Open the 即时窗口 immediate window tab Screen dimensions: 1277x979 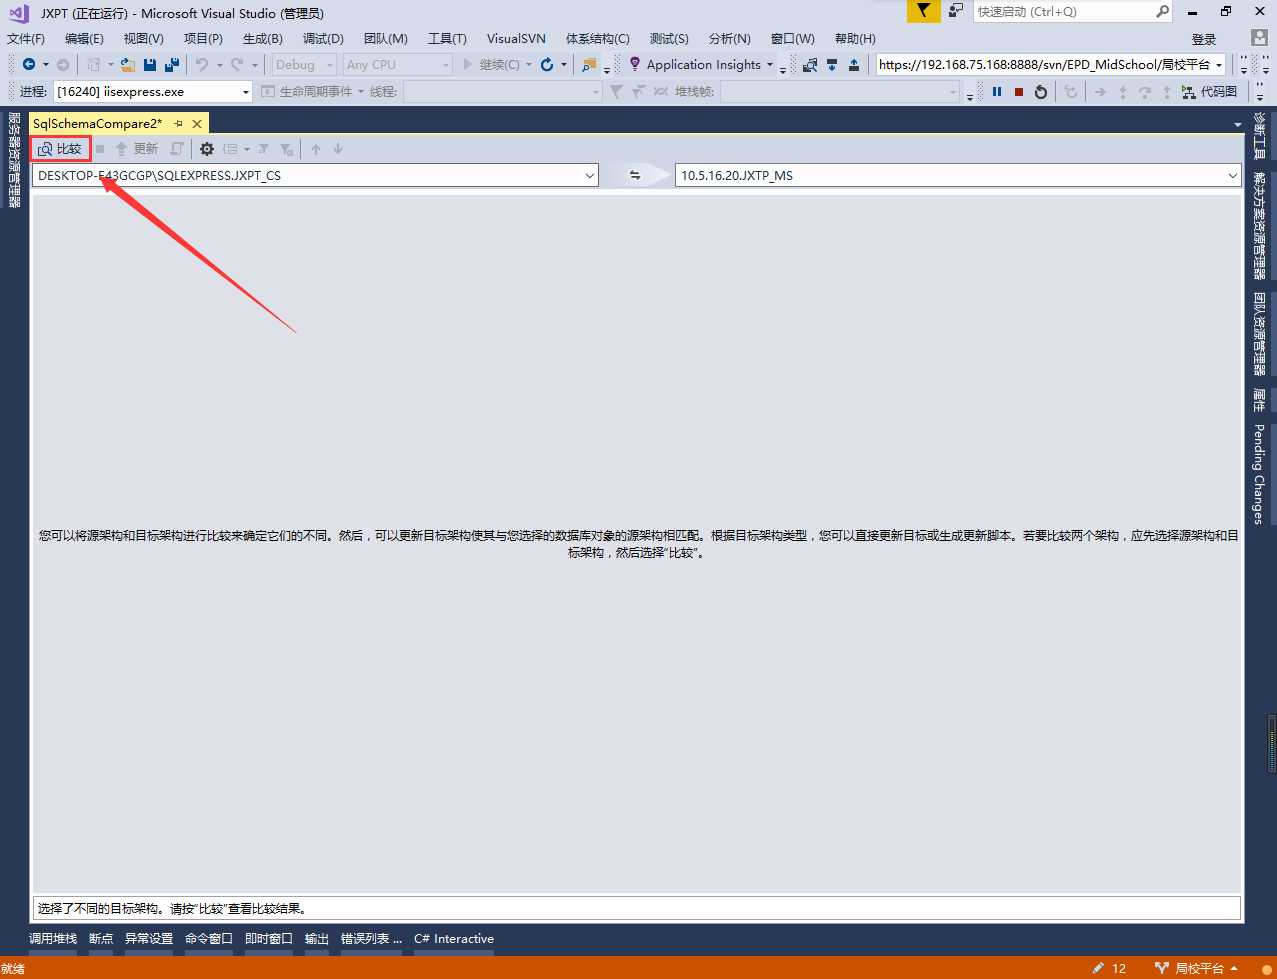[x=269, y=938]
